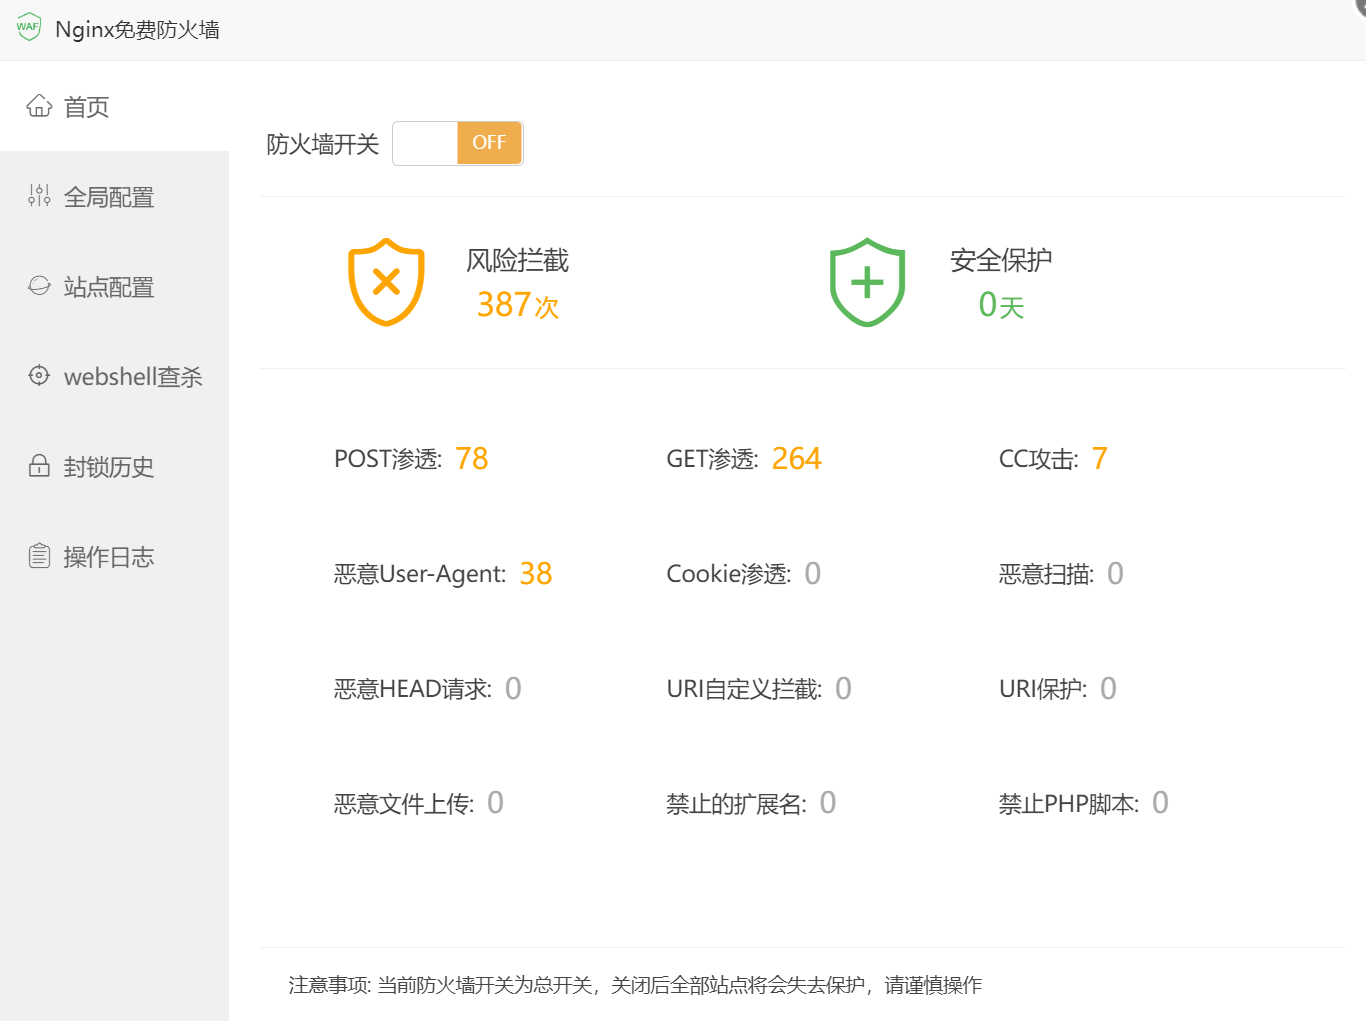The image size is (1366, 1021).
Task: Click the Cookie渗透 count 0
Action: pyautogui.click(x=813, y=574)
